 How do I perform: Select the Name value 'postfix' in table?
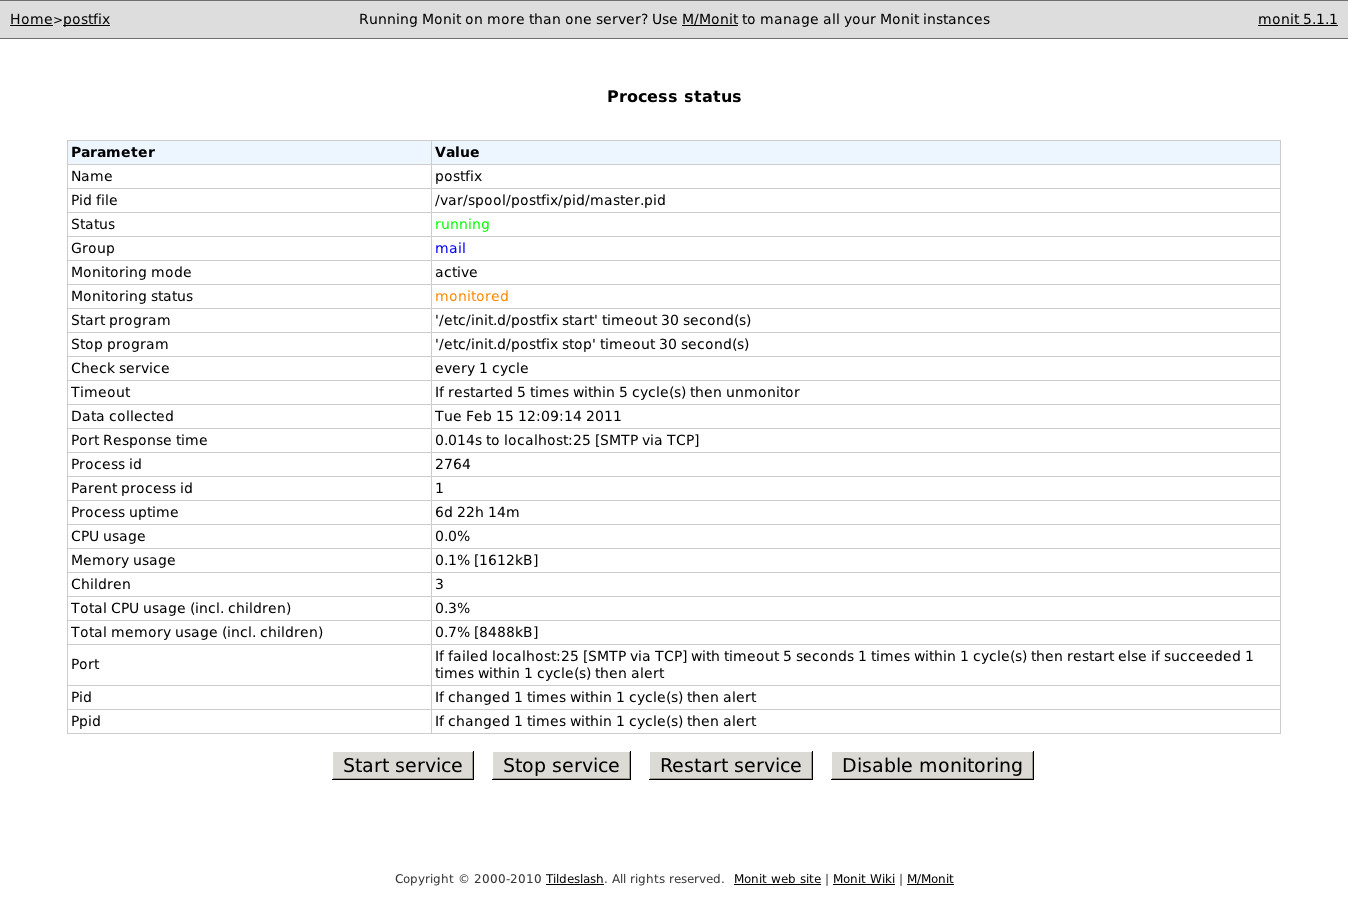pyautogui.click(x=458, y=176)
